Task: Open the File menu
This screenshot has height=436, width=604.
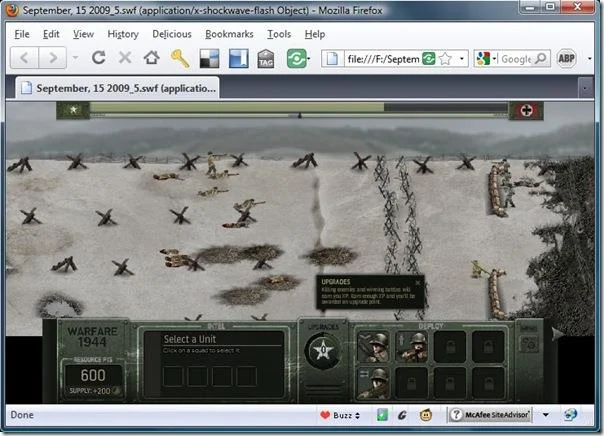Action: click(x=22, y=34)
